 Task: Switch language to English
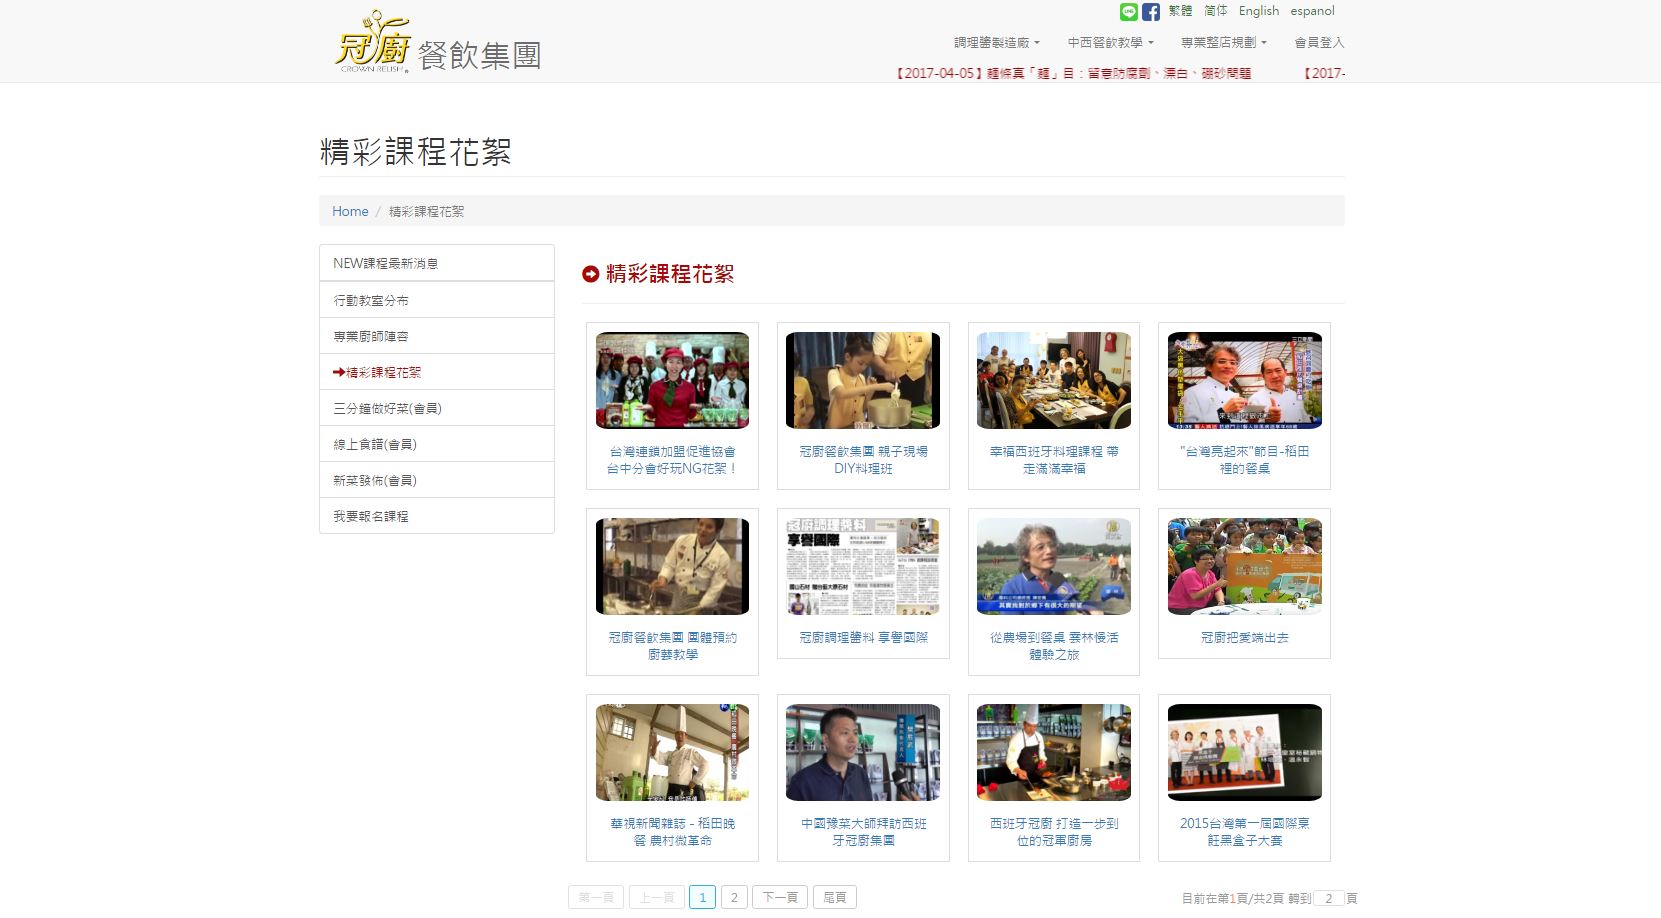(1258, 11)
